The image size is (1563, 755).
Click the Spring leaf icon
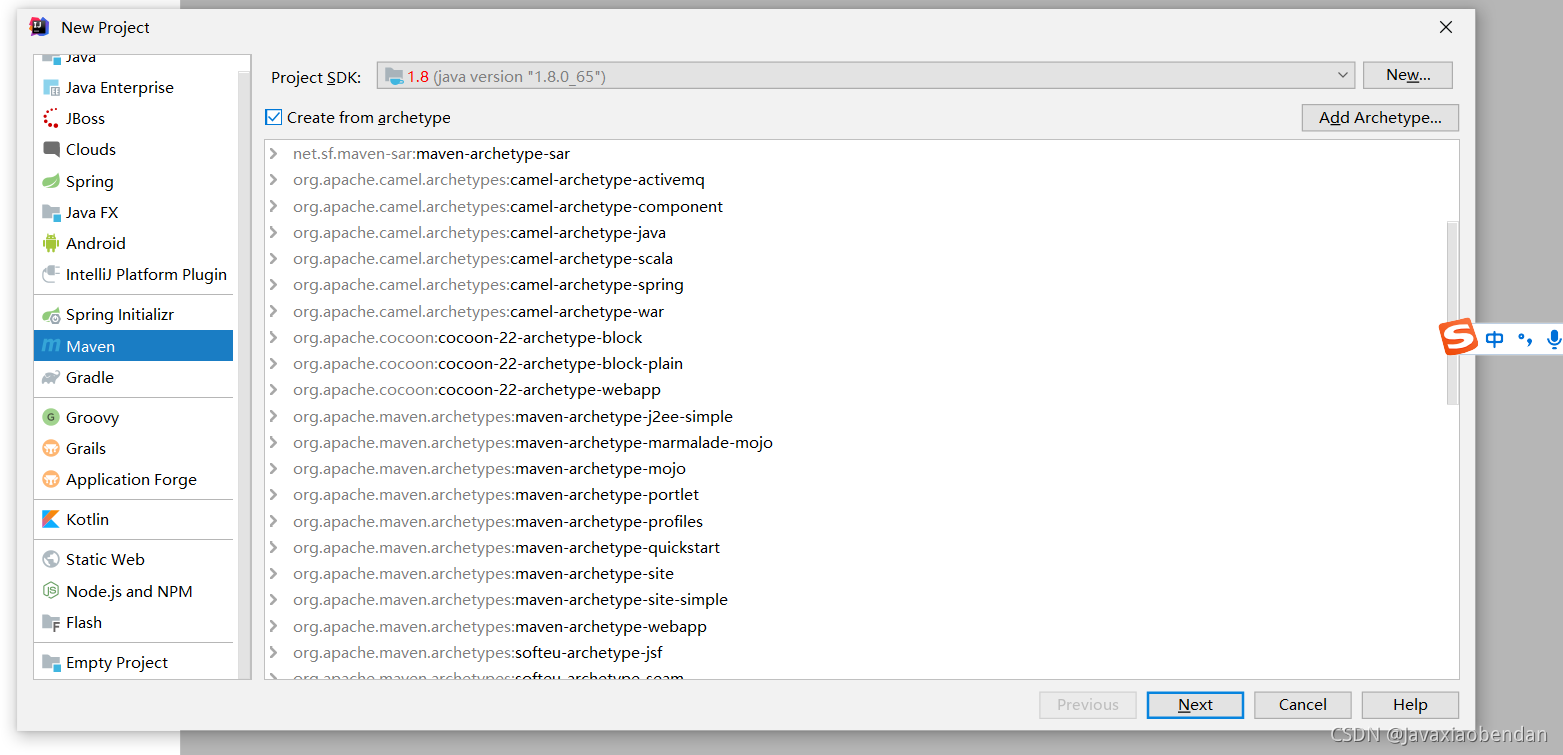[51, 182]
